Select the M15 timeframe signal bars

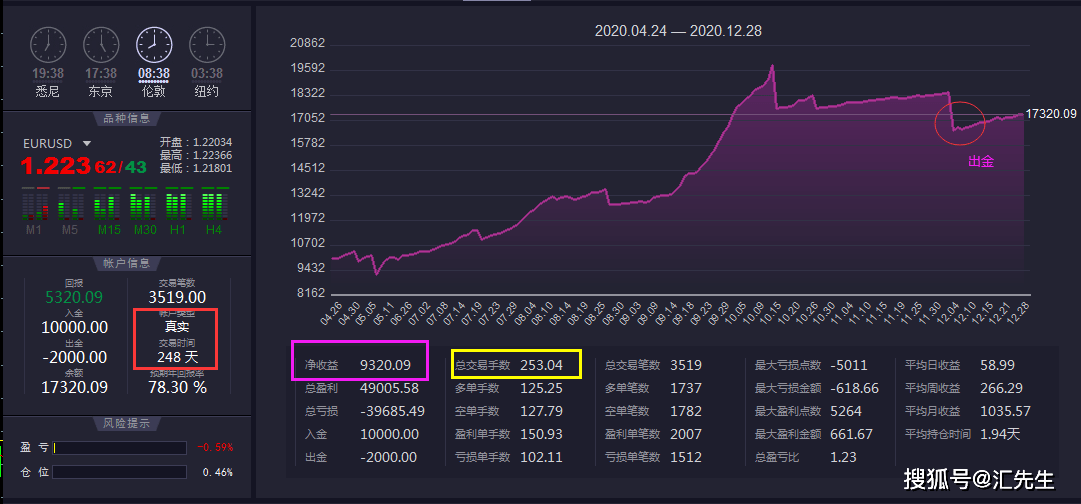(x=107, y=204)
